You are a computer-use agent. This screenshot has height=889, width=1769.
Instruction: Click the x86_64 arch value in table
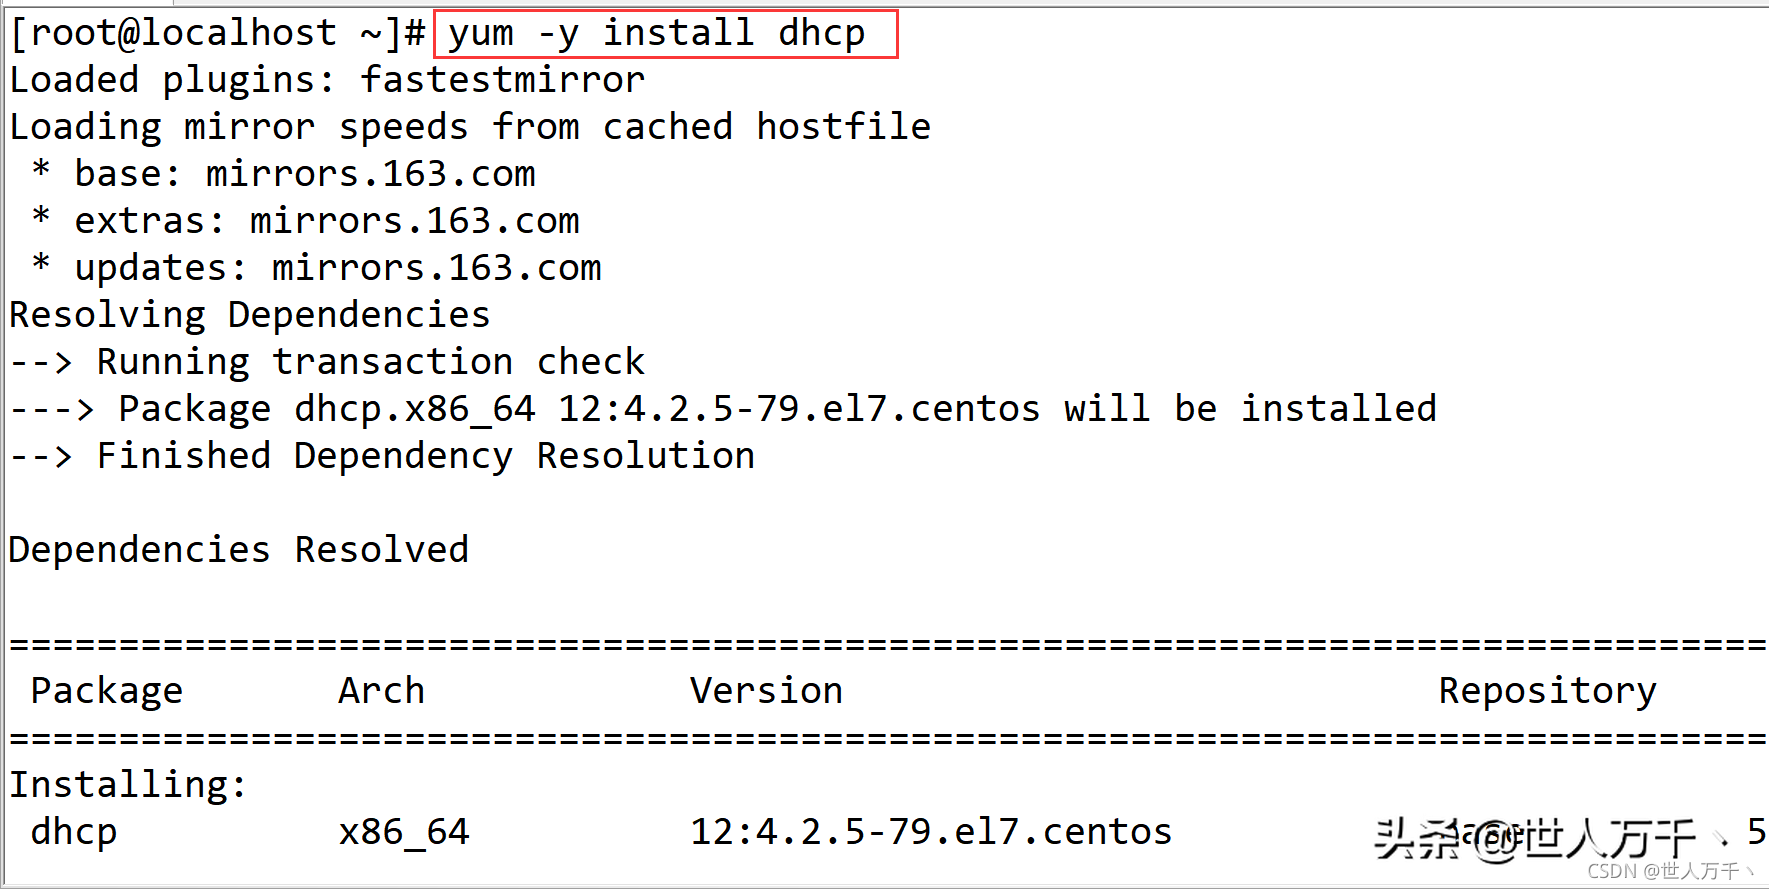pos(404,832)
